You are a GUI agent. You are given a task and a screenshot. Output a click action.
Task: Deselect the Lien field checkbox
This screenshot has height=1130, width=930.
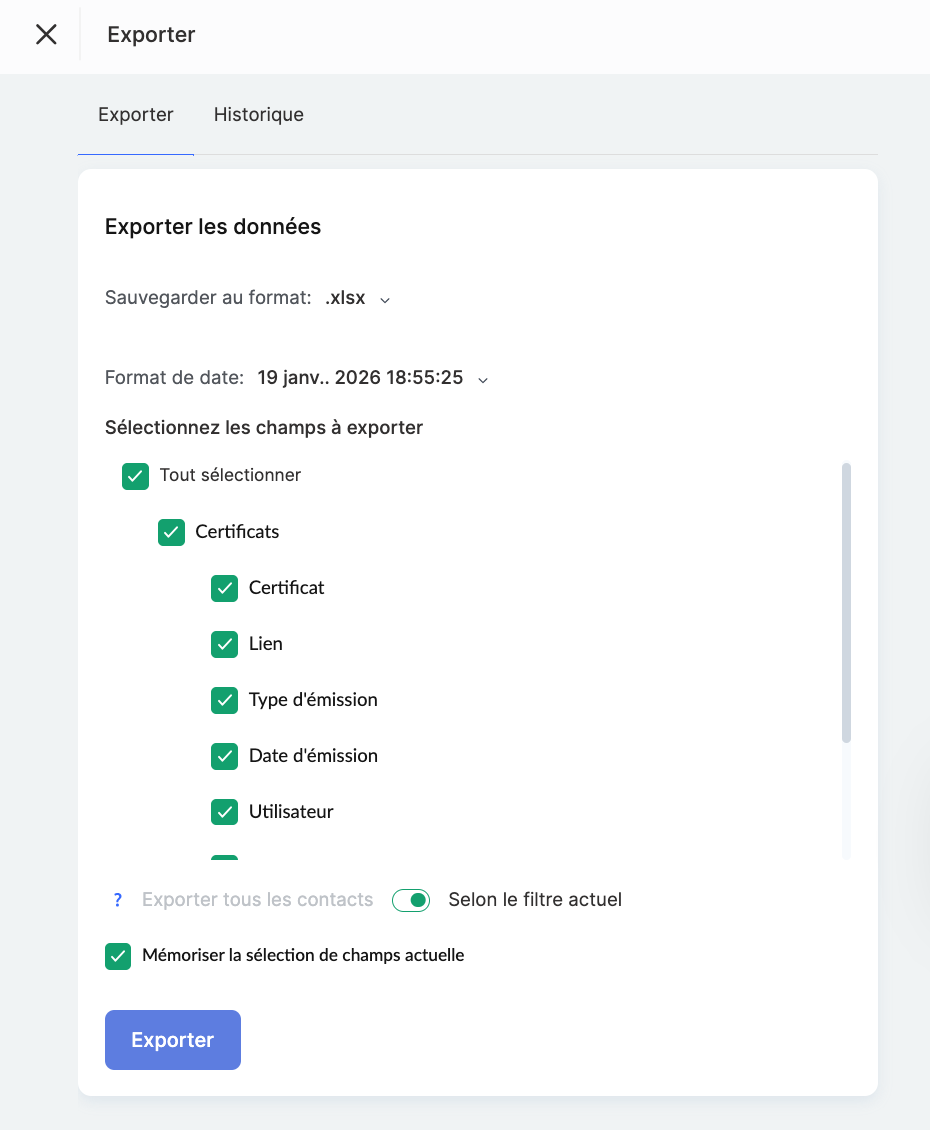click(x=224, y=644)
